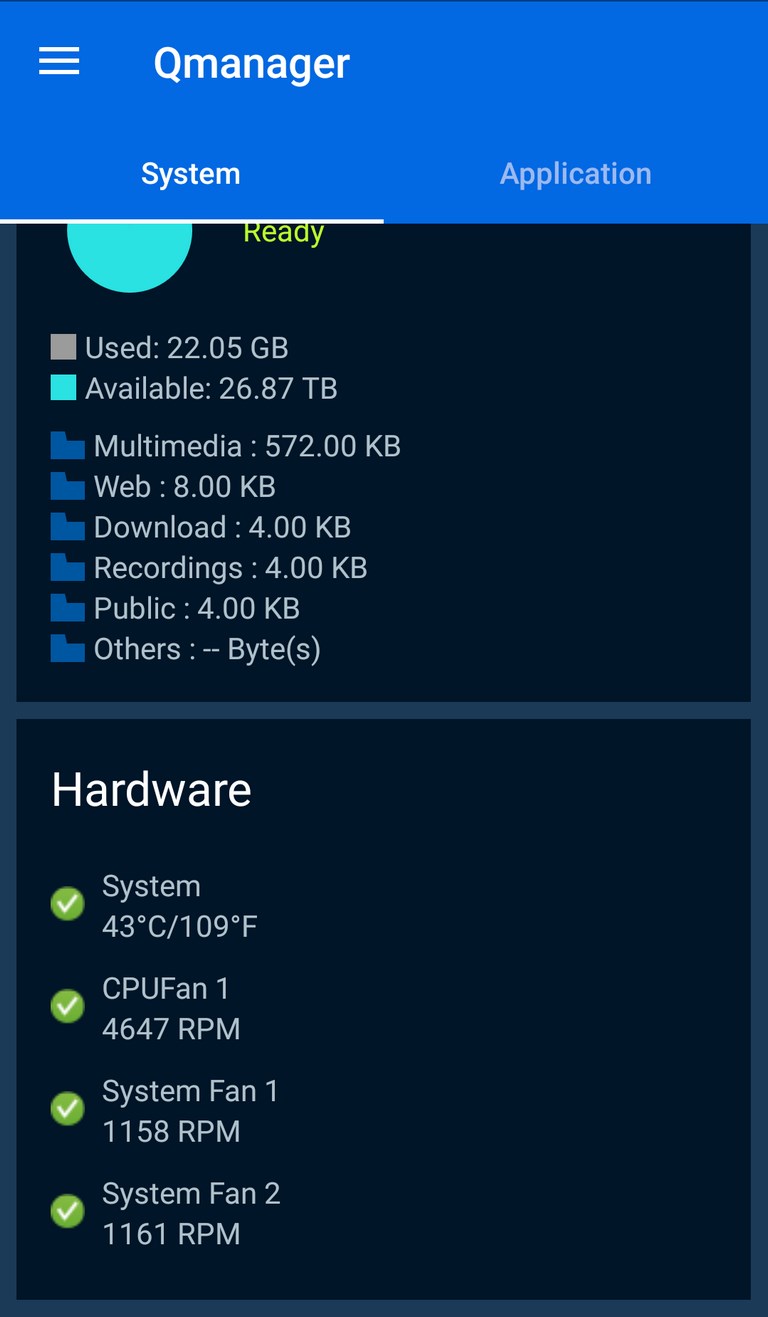Tap the green Ready status text

pos(284,233)
